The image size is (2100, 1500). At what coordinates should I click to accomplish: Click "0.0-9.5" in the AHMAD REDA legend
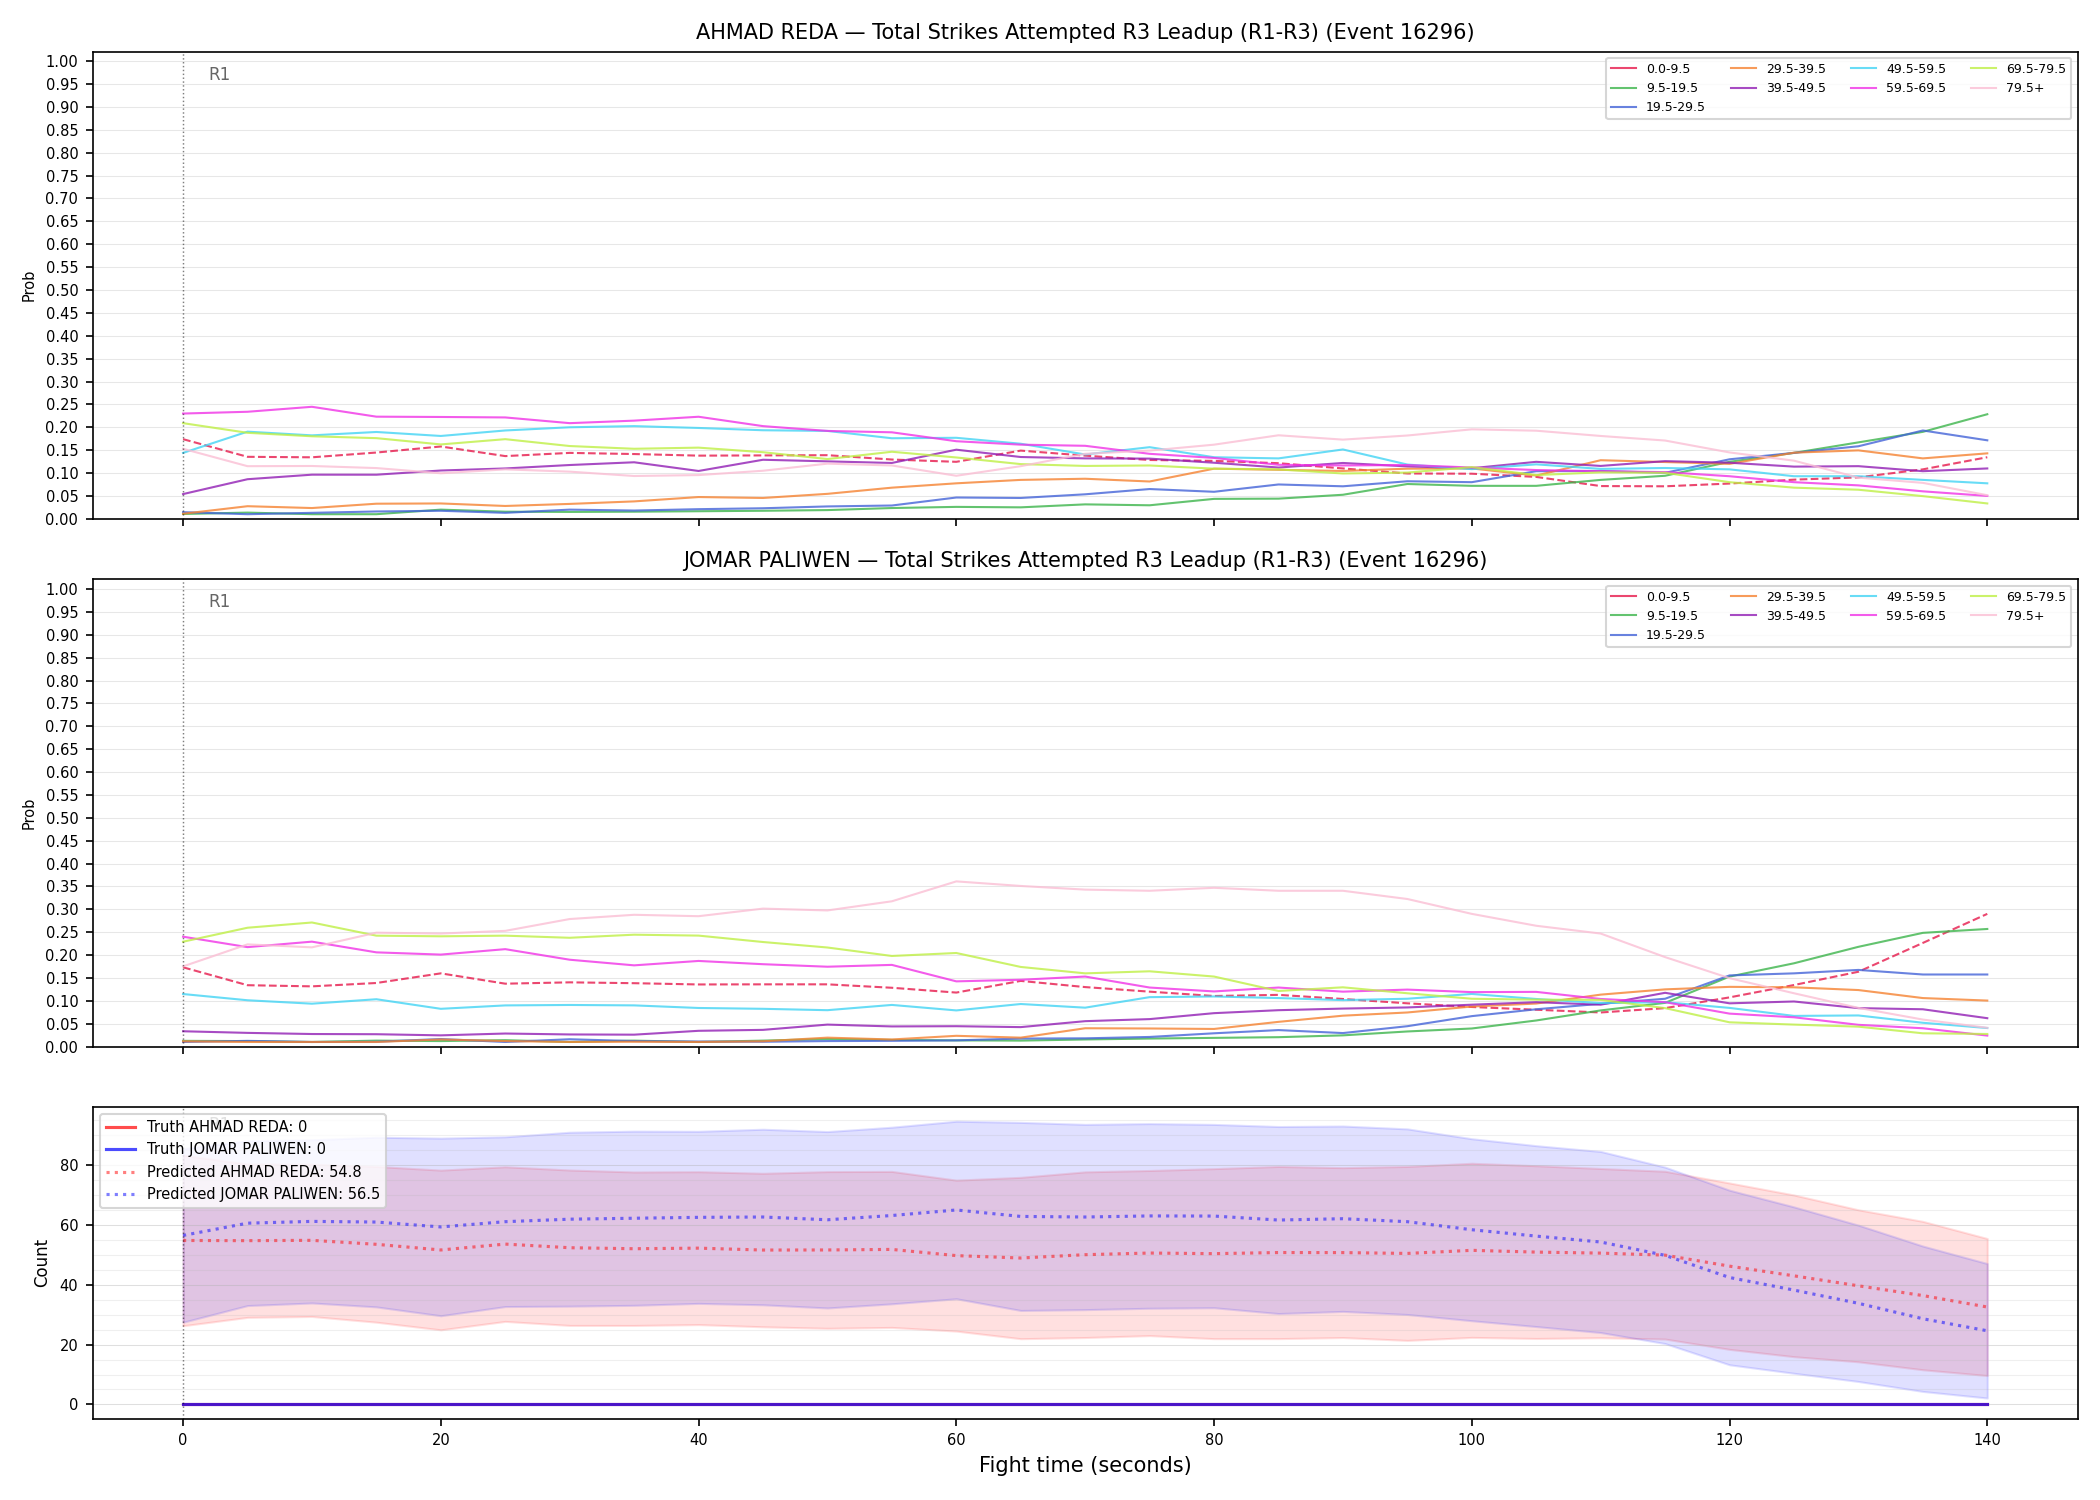[x=1668, y=69]
